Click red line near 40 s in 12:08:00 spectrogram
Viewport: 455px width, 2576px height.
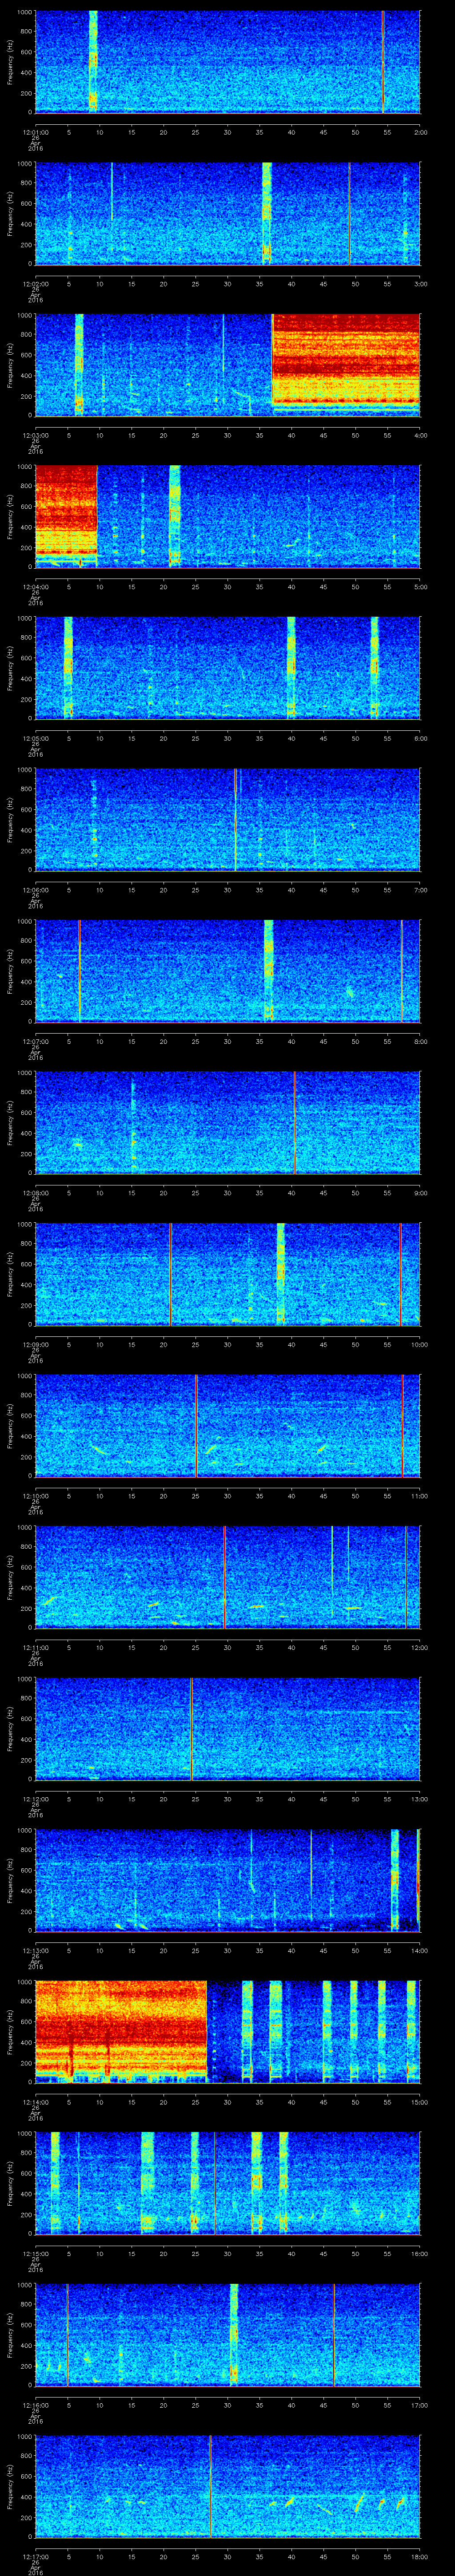point(295,1123)
